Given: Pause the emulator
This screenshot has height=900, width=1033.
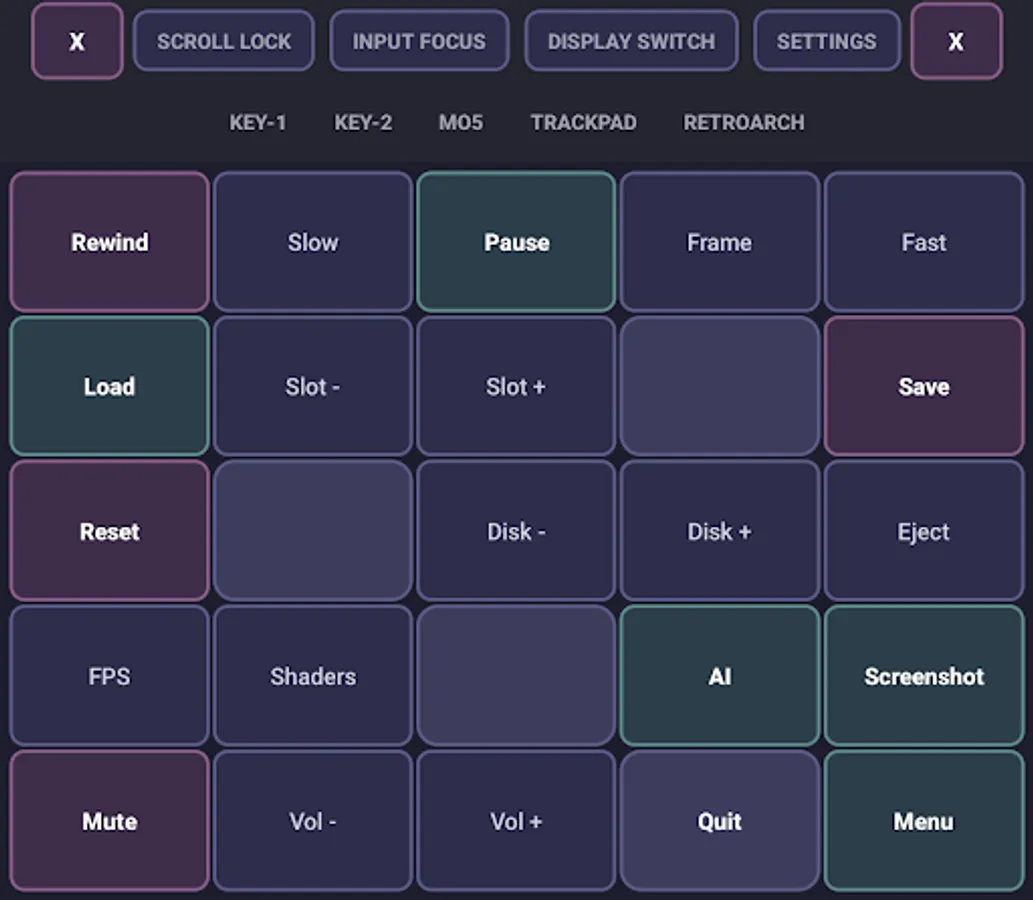Looking at the screenshot, I should click(x=516, y=242).
